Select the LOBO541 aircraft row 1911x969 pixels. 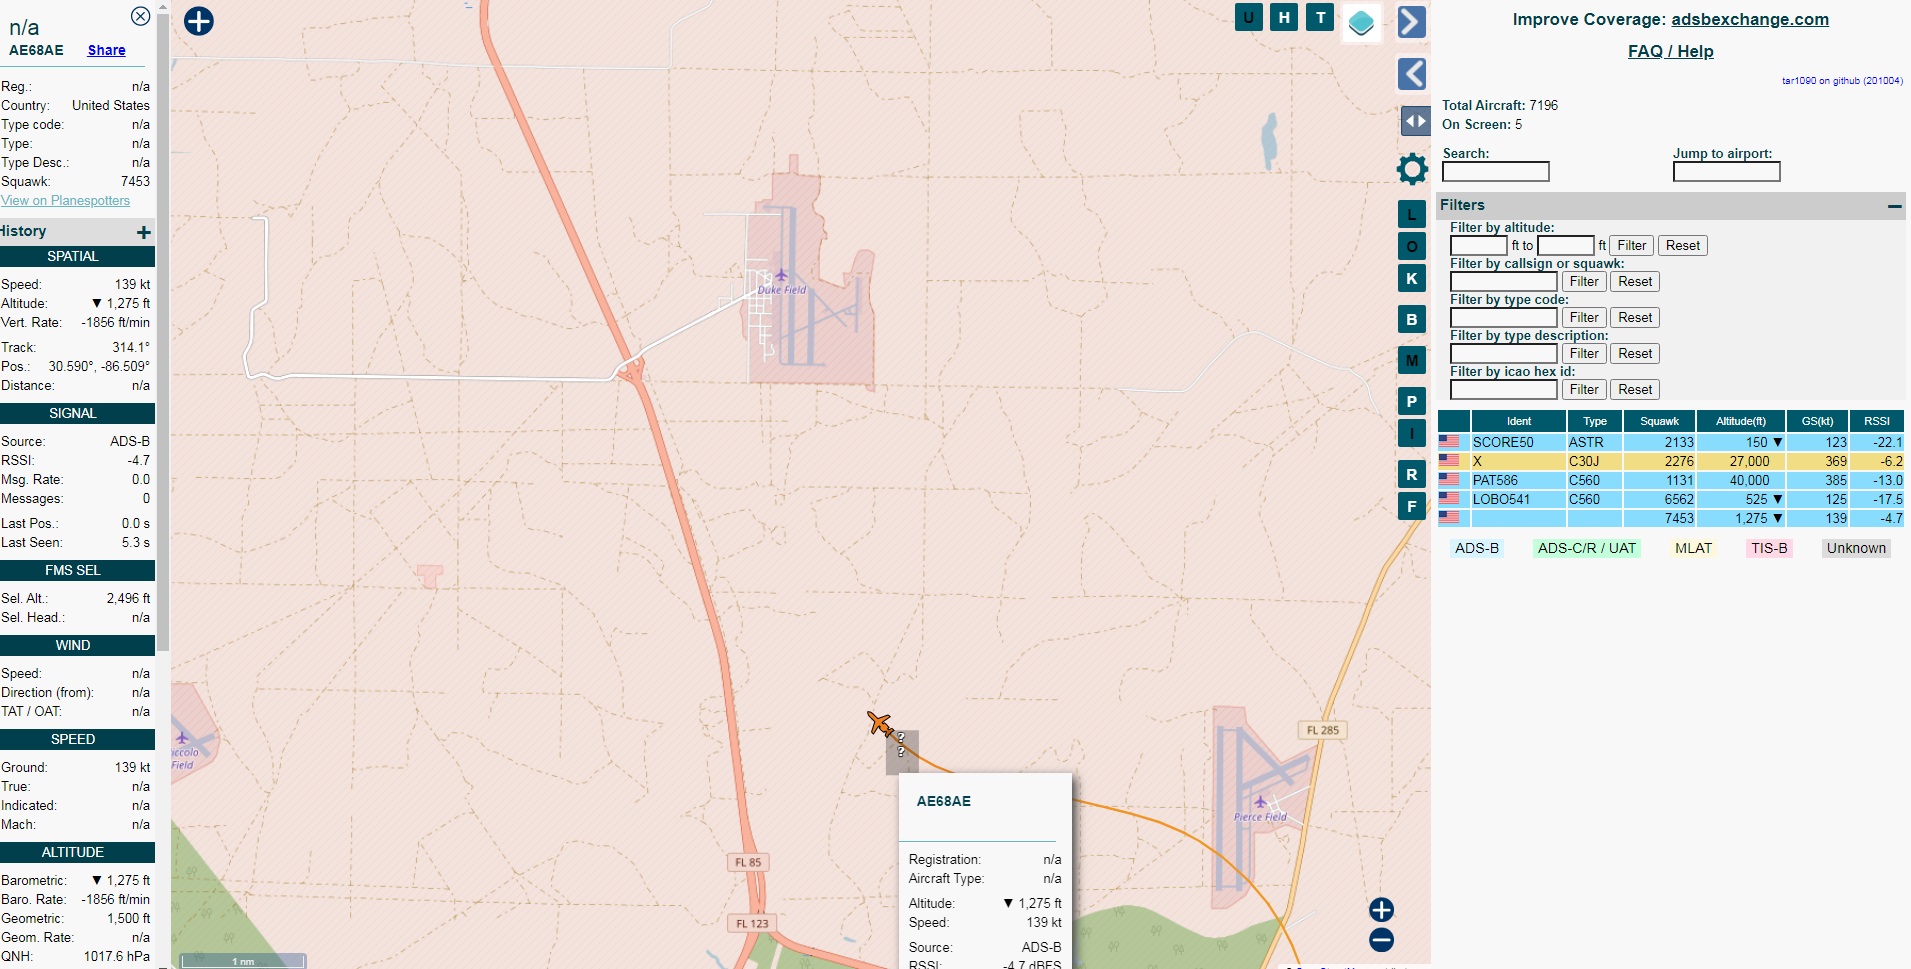pos(1671,499)
